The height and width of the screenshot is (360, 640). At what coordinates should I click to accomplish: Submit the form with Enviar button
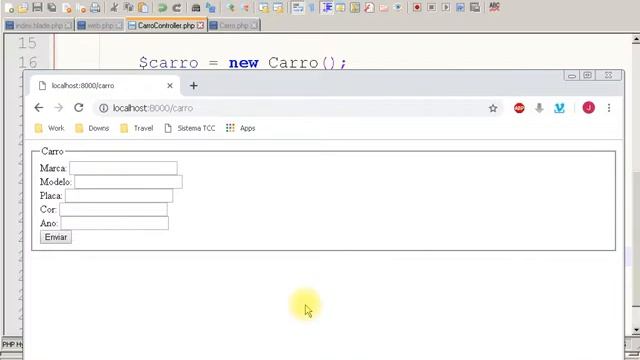pos(56,237)
